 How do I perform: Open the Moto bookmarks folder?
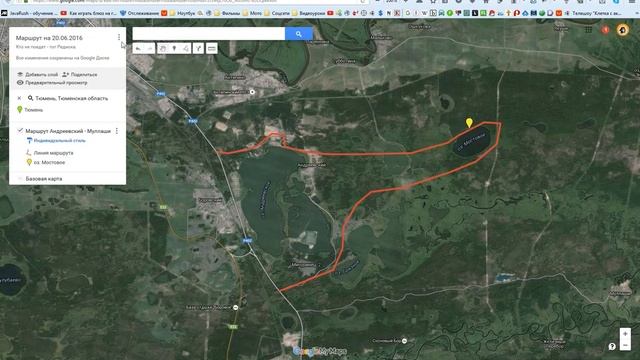pyautogui.click(x=252, y=13)
